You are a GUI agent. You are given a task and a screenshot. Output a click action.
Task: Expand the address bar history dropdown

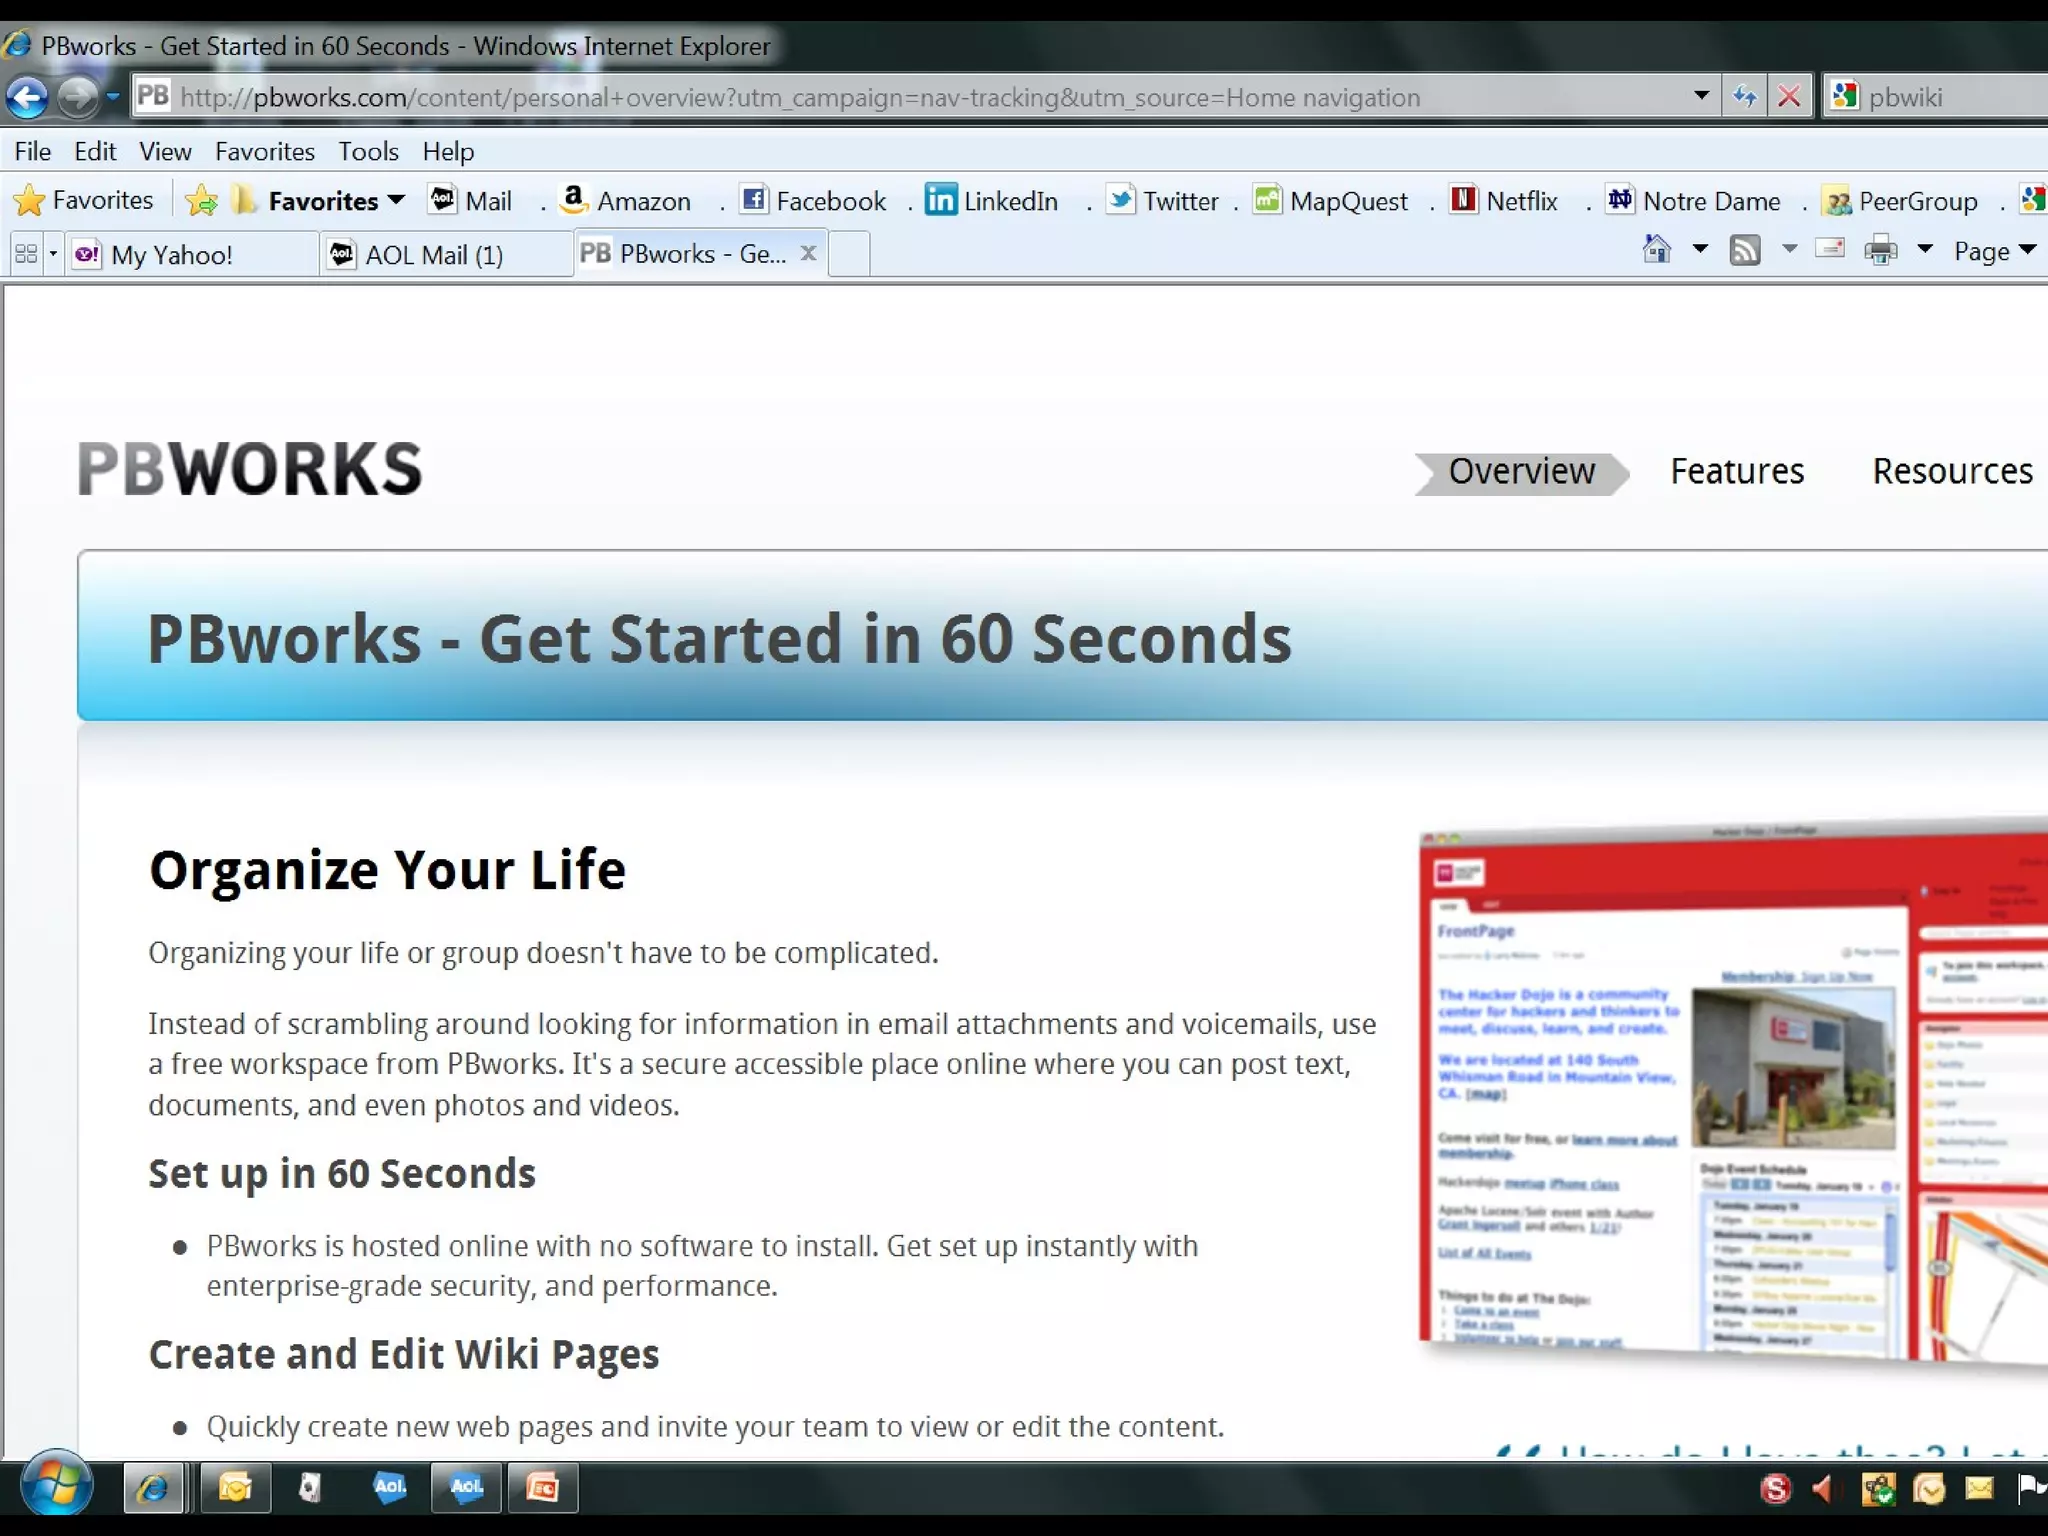tap(1701, 96)
